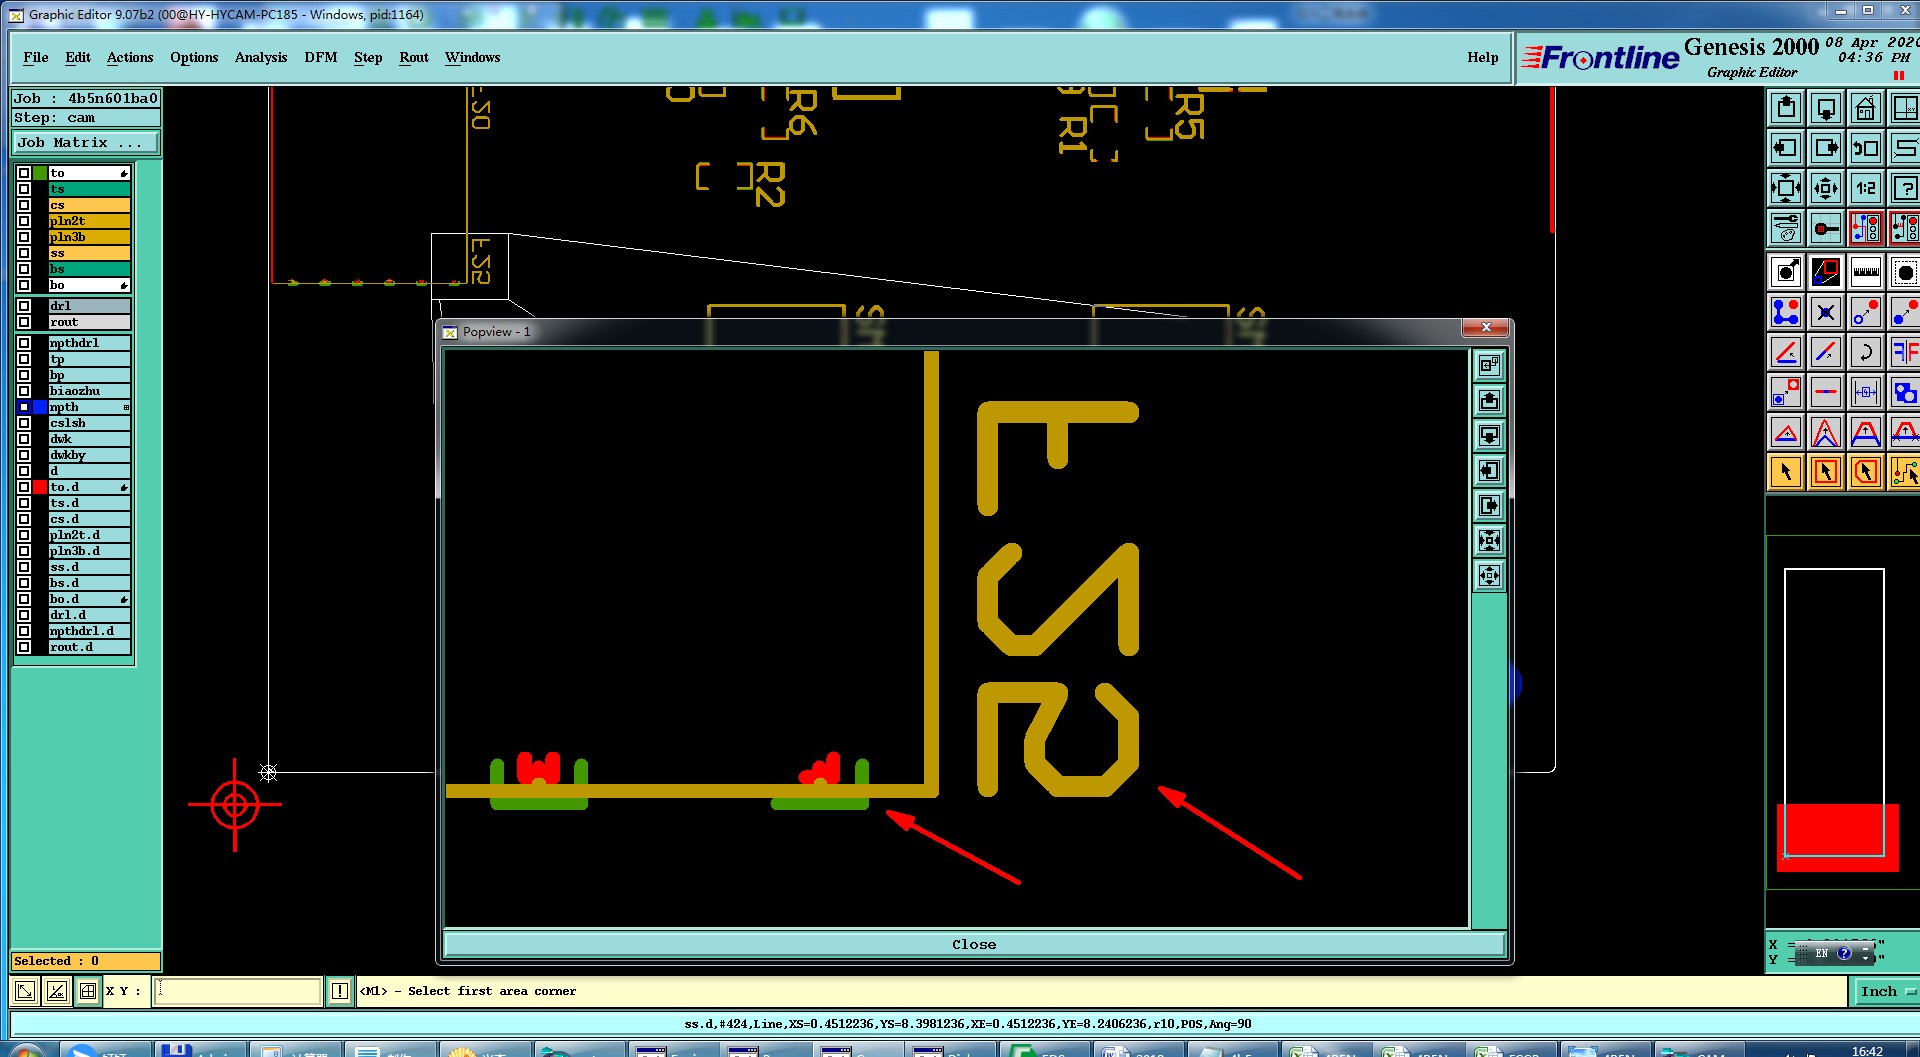Click the red color swatch of layer to.d

40,487
